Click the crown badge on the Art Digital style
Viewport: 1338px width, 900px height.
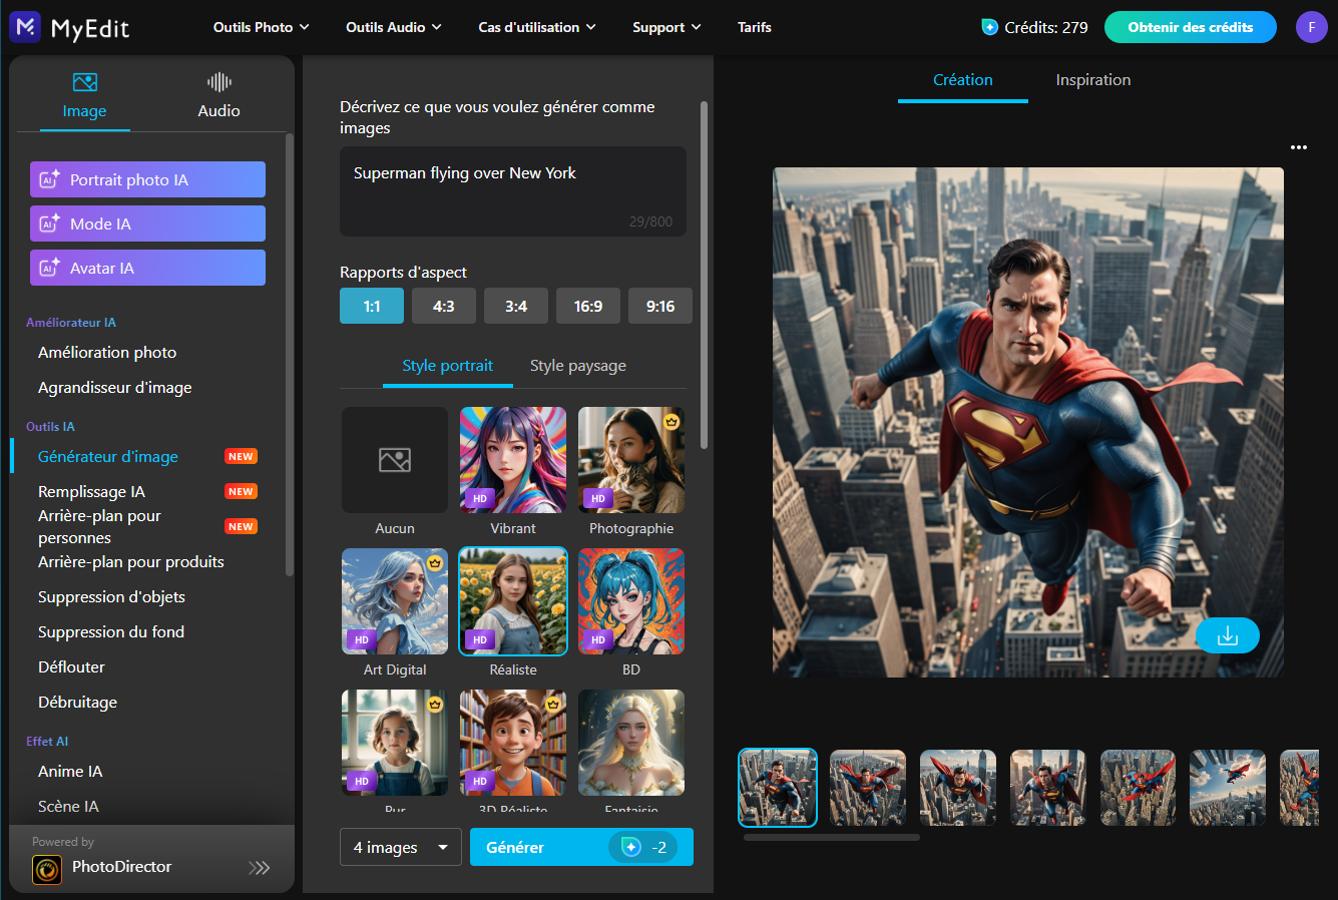coord(434,563)
